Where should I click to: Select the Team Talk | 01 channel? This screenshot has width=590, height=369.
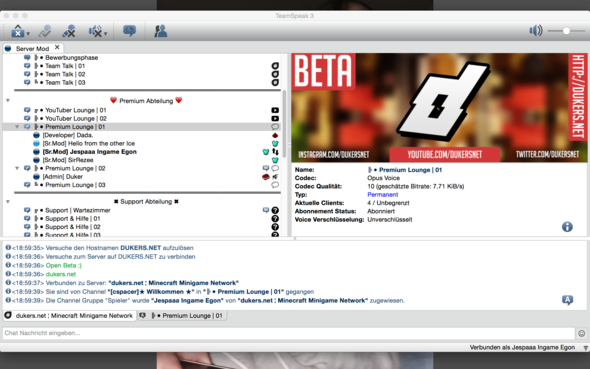click(65, 66)
